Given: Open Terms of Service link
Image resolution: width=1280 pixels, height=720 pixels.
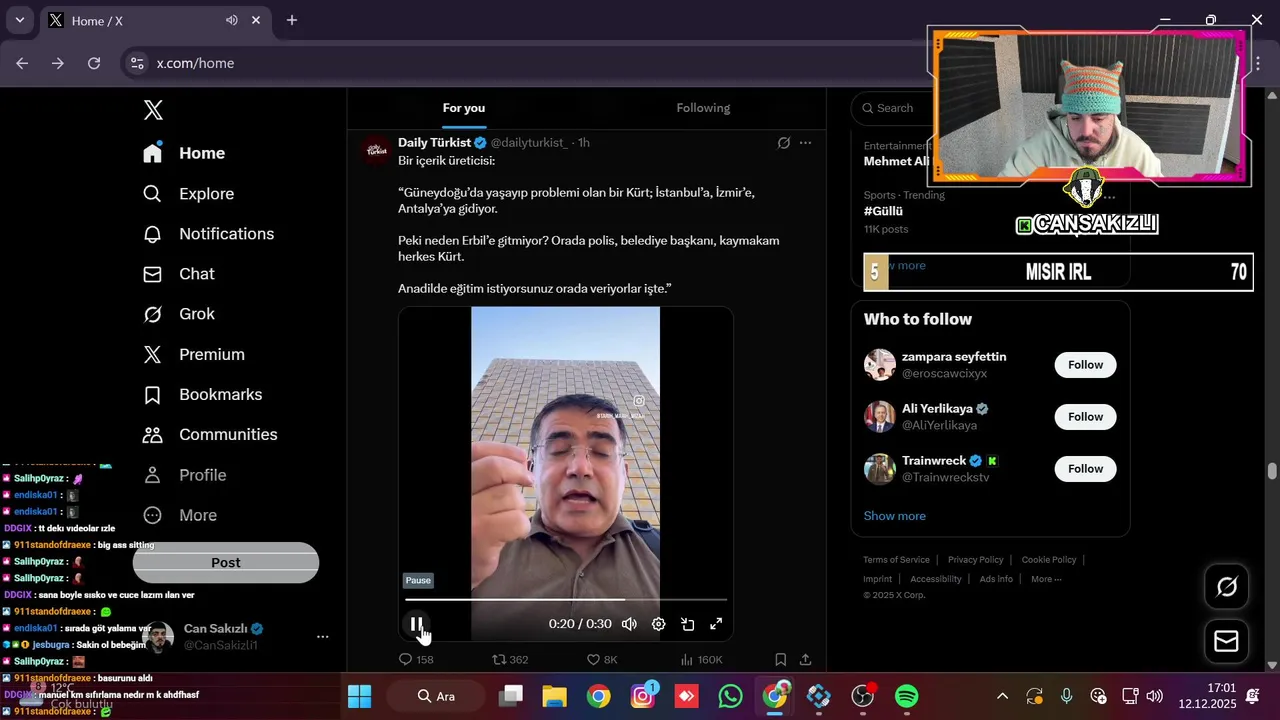Looking at the screenshot, I should [896, 560].
